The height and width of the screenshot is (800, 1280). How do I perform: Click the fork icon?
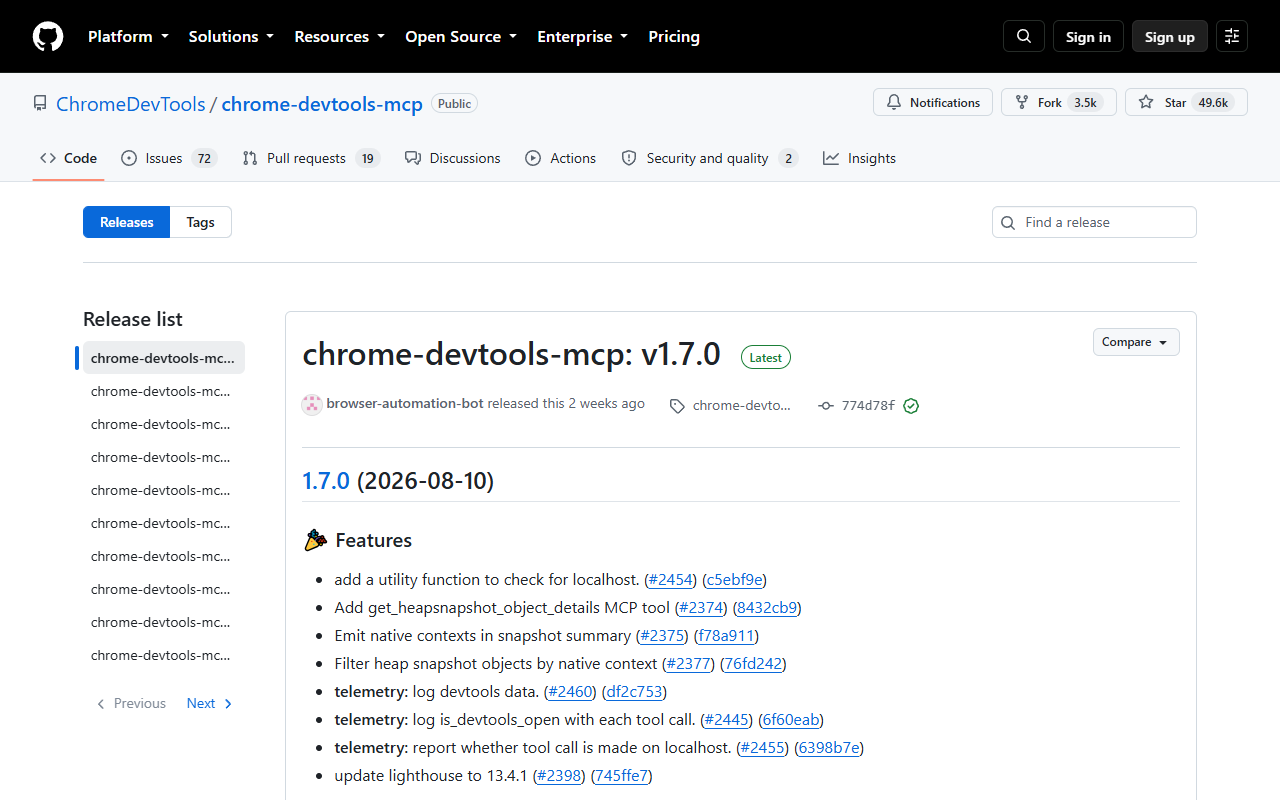[1022, 102]
